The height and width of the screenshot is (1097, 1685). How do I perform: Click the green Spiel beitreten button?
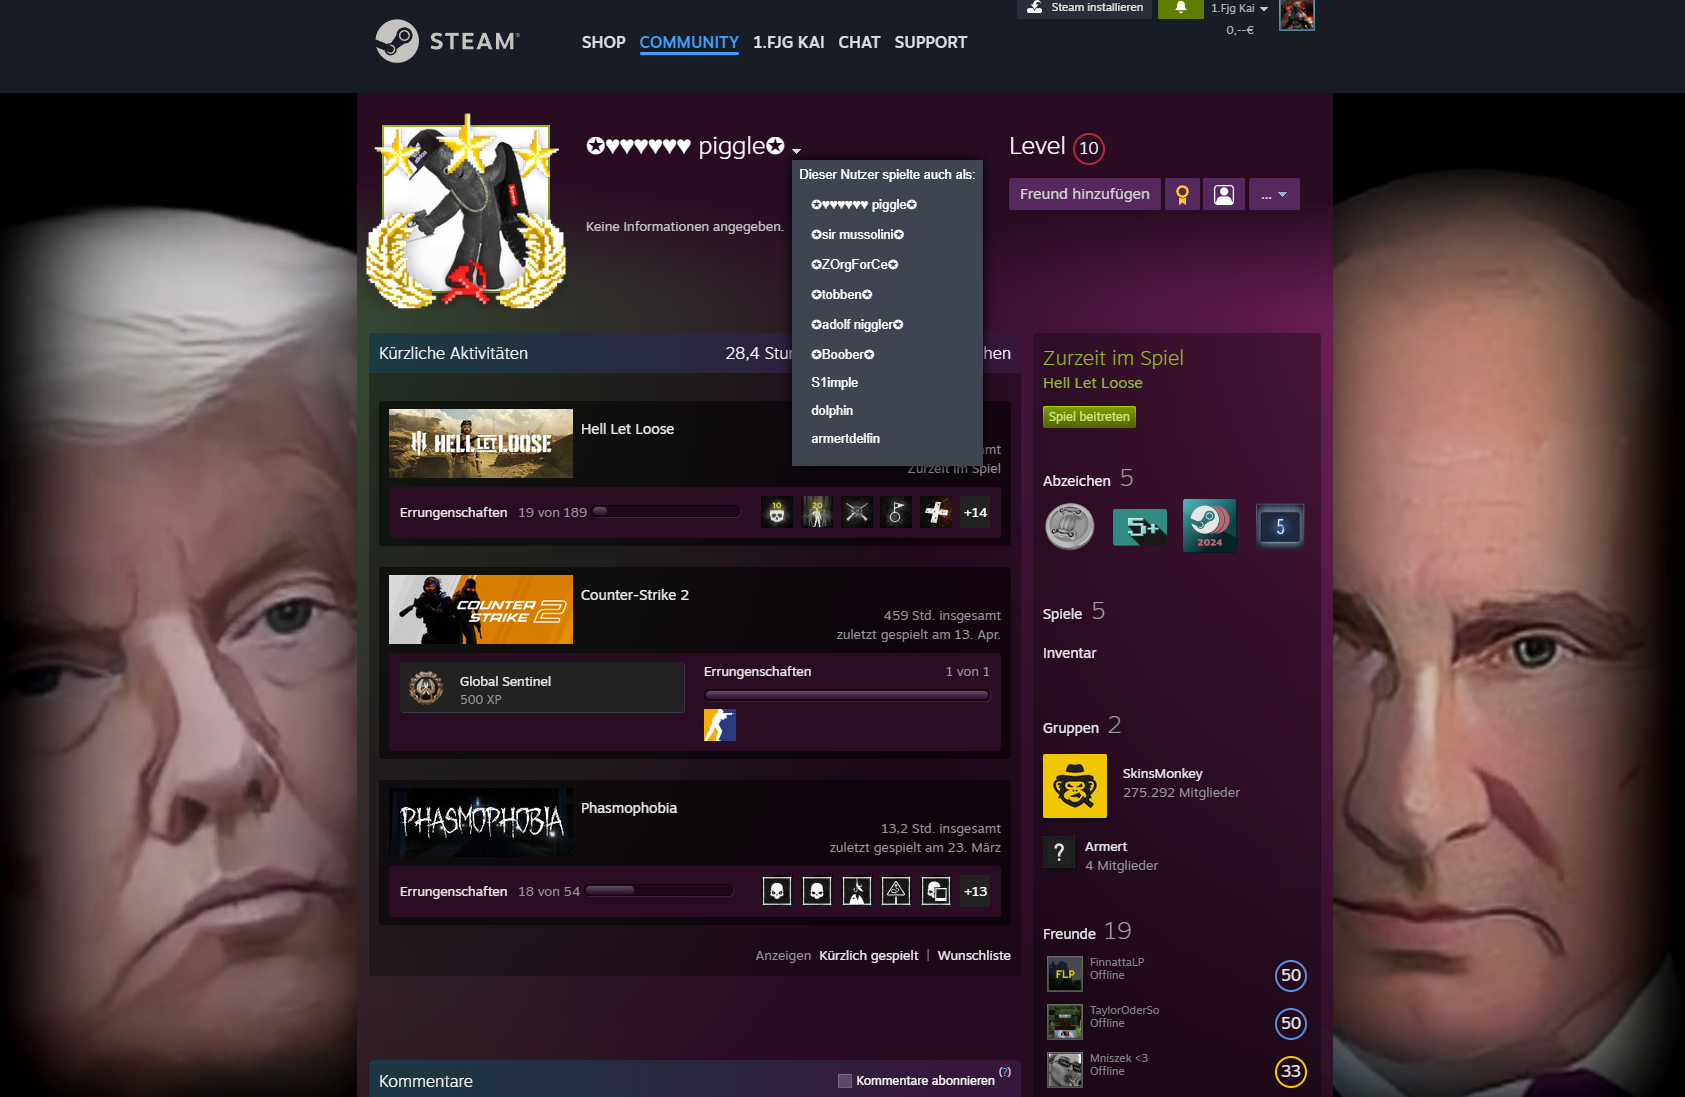(1089, 417)
